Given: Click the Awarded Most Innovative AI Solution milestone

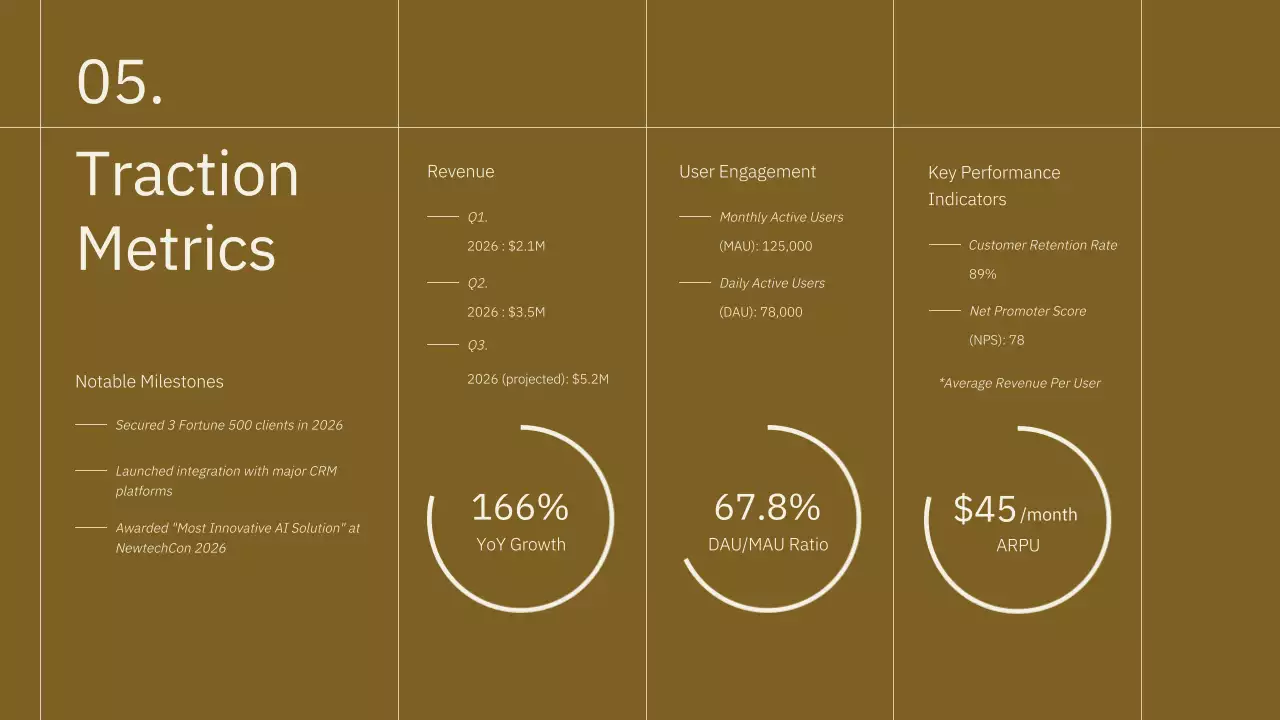Looking at the screenshot, I should pos(237,537).
